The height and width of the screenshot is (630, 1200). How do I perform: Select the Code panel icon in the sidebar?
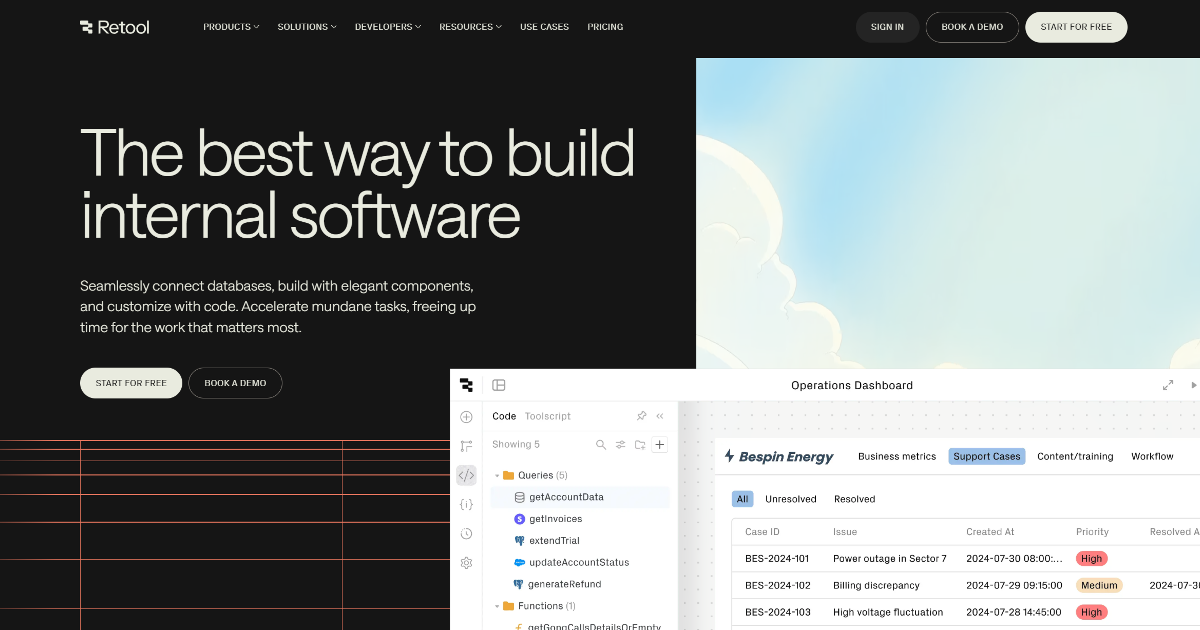coord(466,475)
